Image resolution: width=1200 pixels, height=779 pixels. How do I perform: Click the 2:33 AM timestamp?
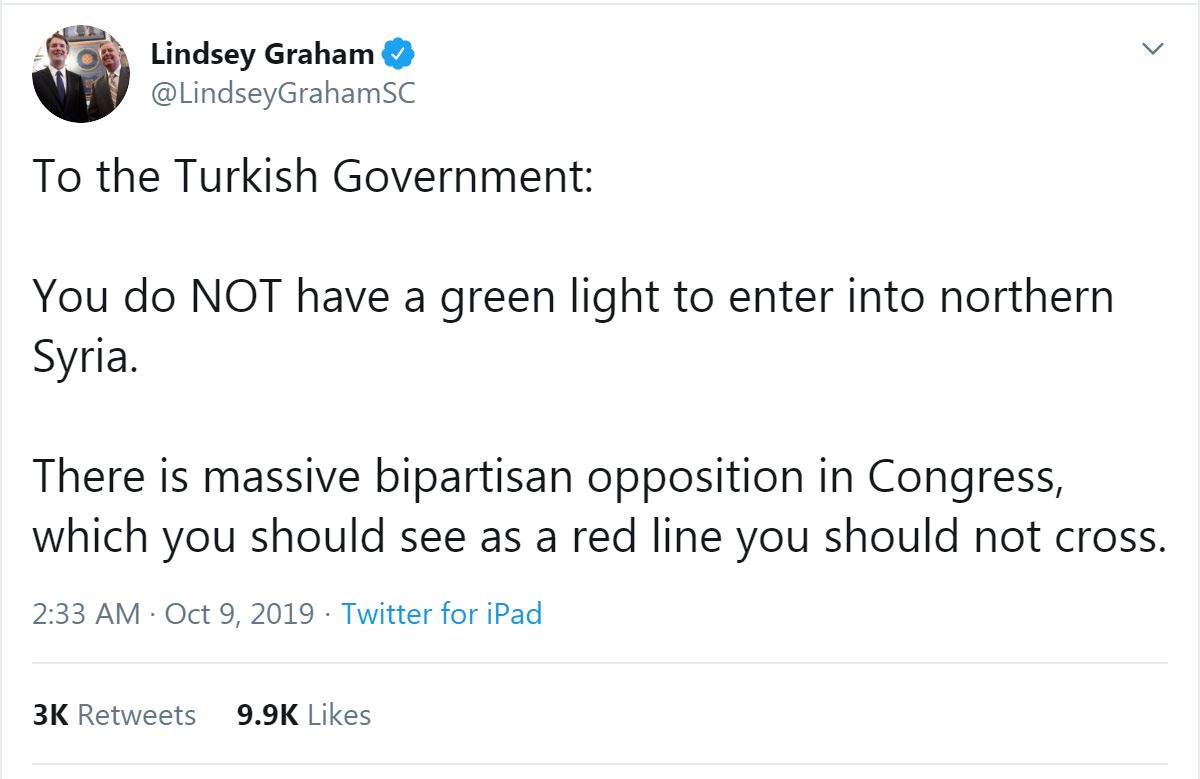[x=86, y=613]
